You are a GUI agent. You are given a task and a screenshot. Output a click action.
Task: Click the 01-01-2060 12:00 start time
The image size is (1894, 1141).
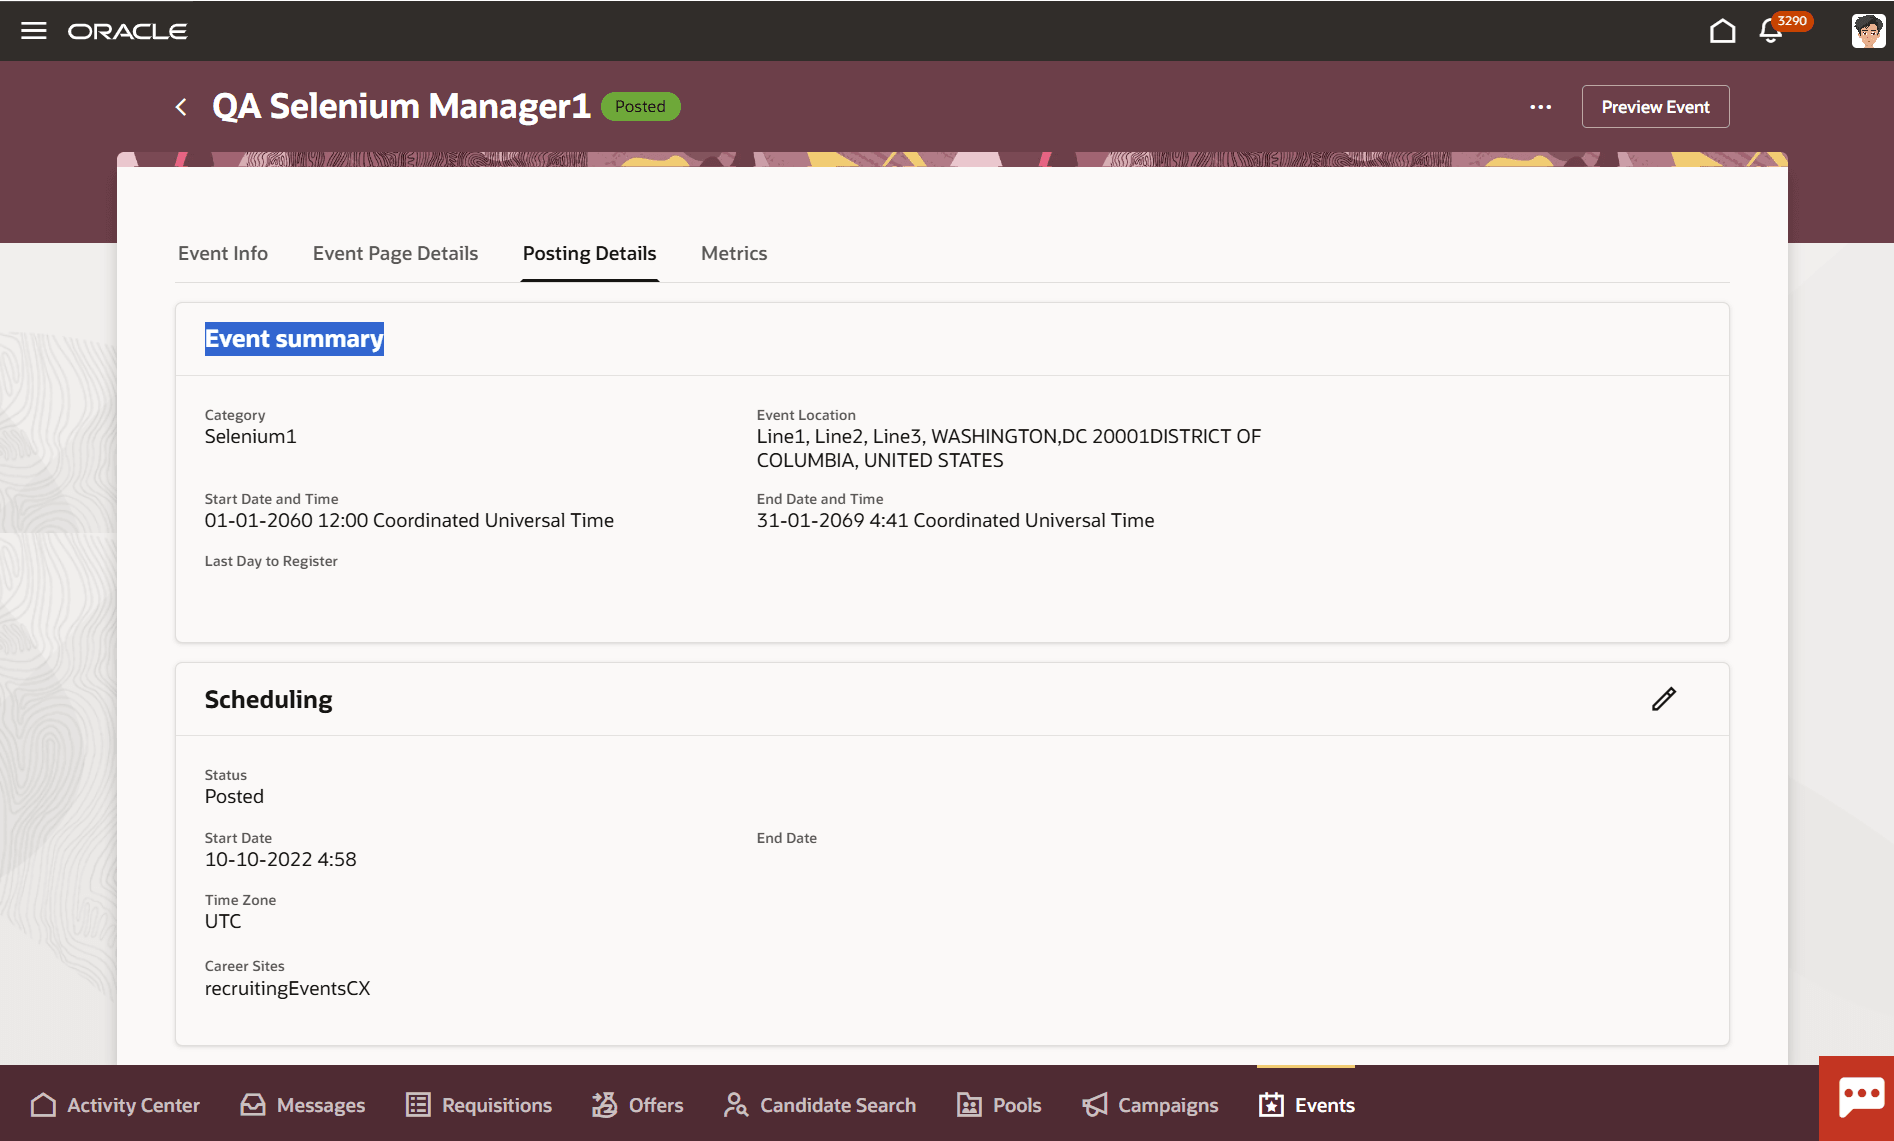(409, 521)
